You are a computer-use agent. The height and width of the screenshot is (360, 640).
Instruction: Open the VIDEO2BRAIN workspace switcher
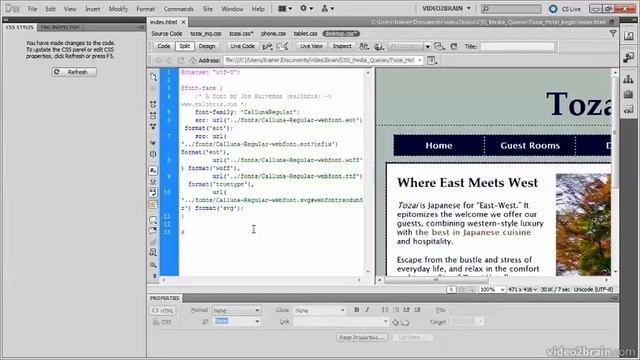[x=446, y=9]
